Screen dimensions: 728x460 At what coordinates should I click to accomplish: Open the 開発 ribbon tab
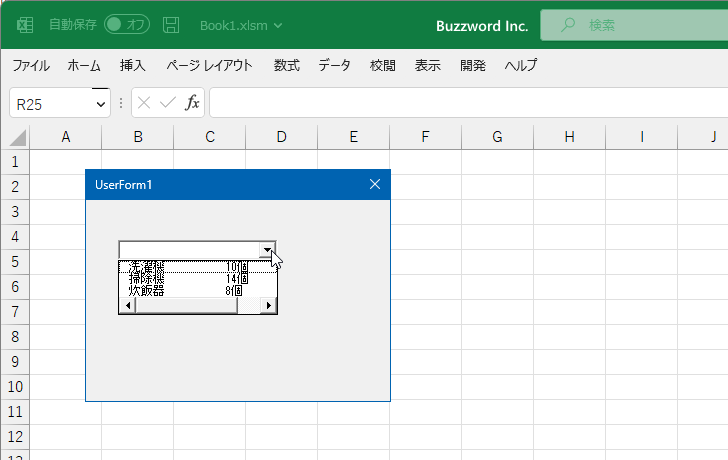[x=473, y=65]
